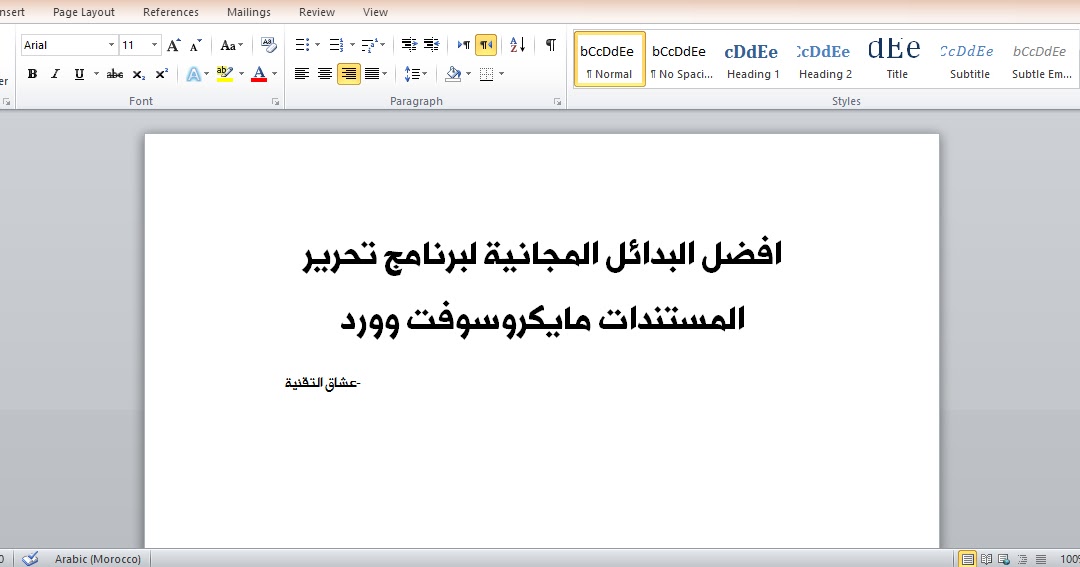
Task: Toggle Superscript formatting
Action: point(162,74)
